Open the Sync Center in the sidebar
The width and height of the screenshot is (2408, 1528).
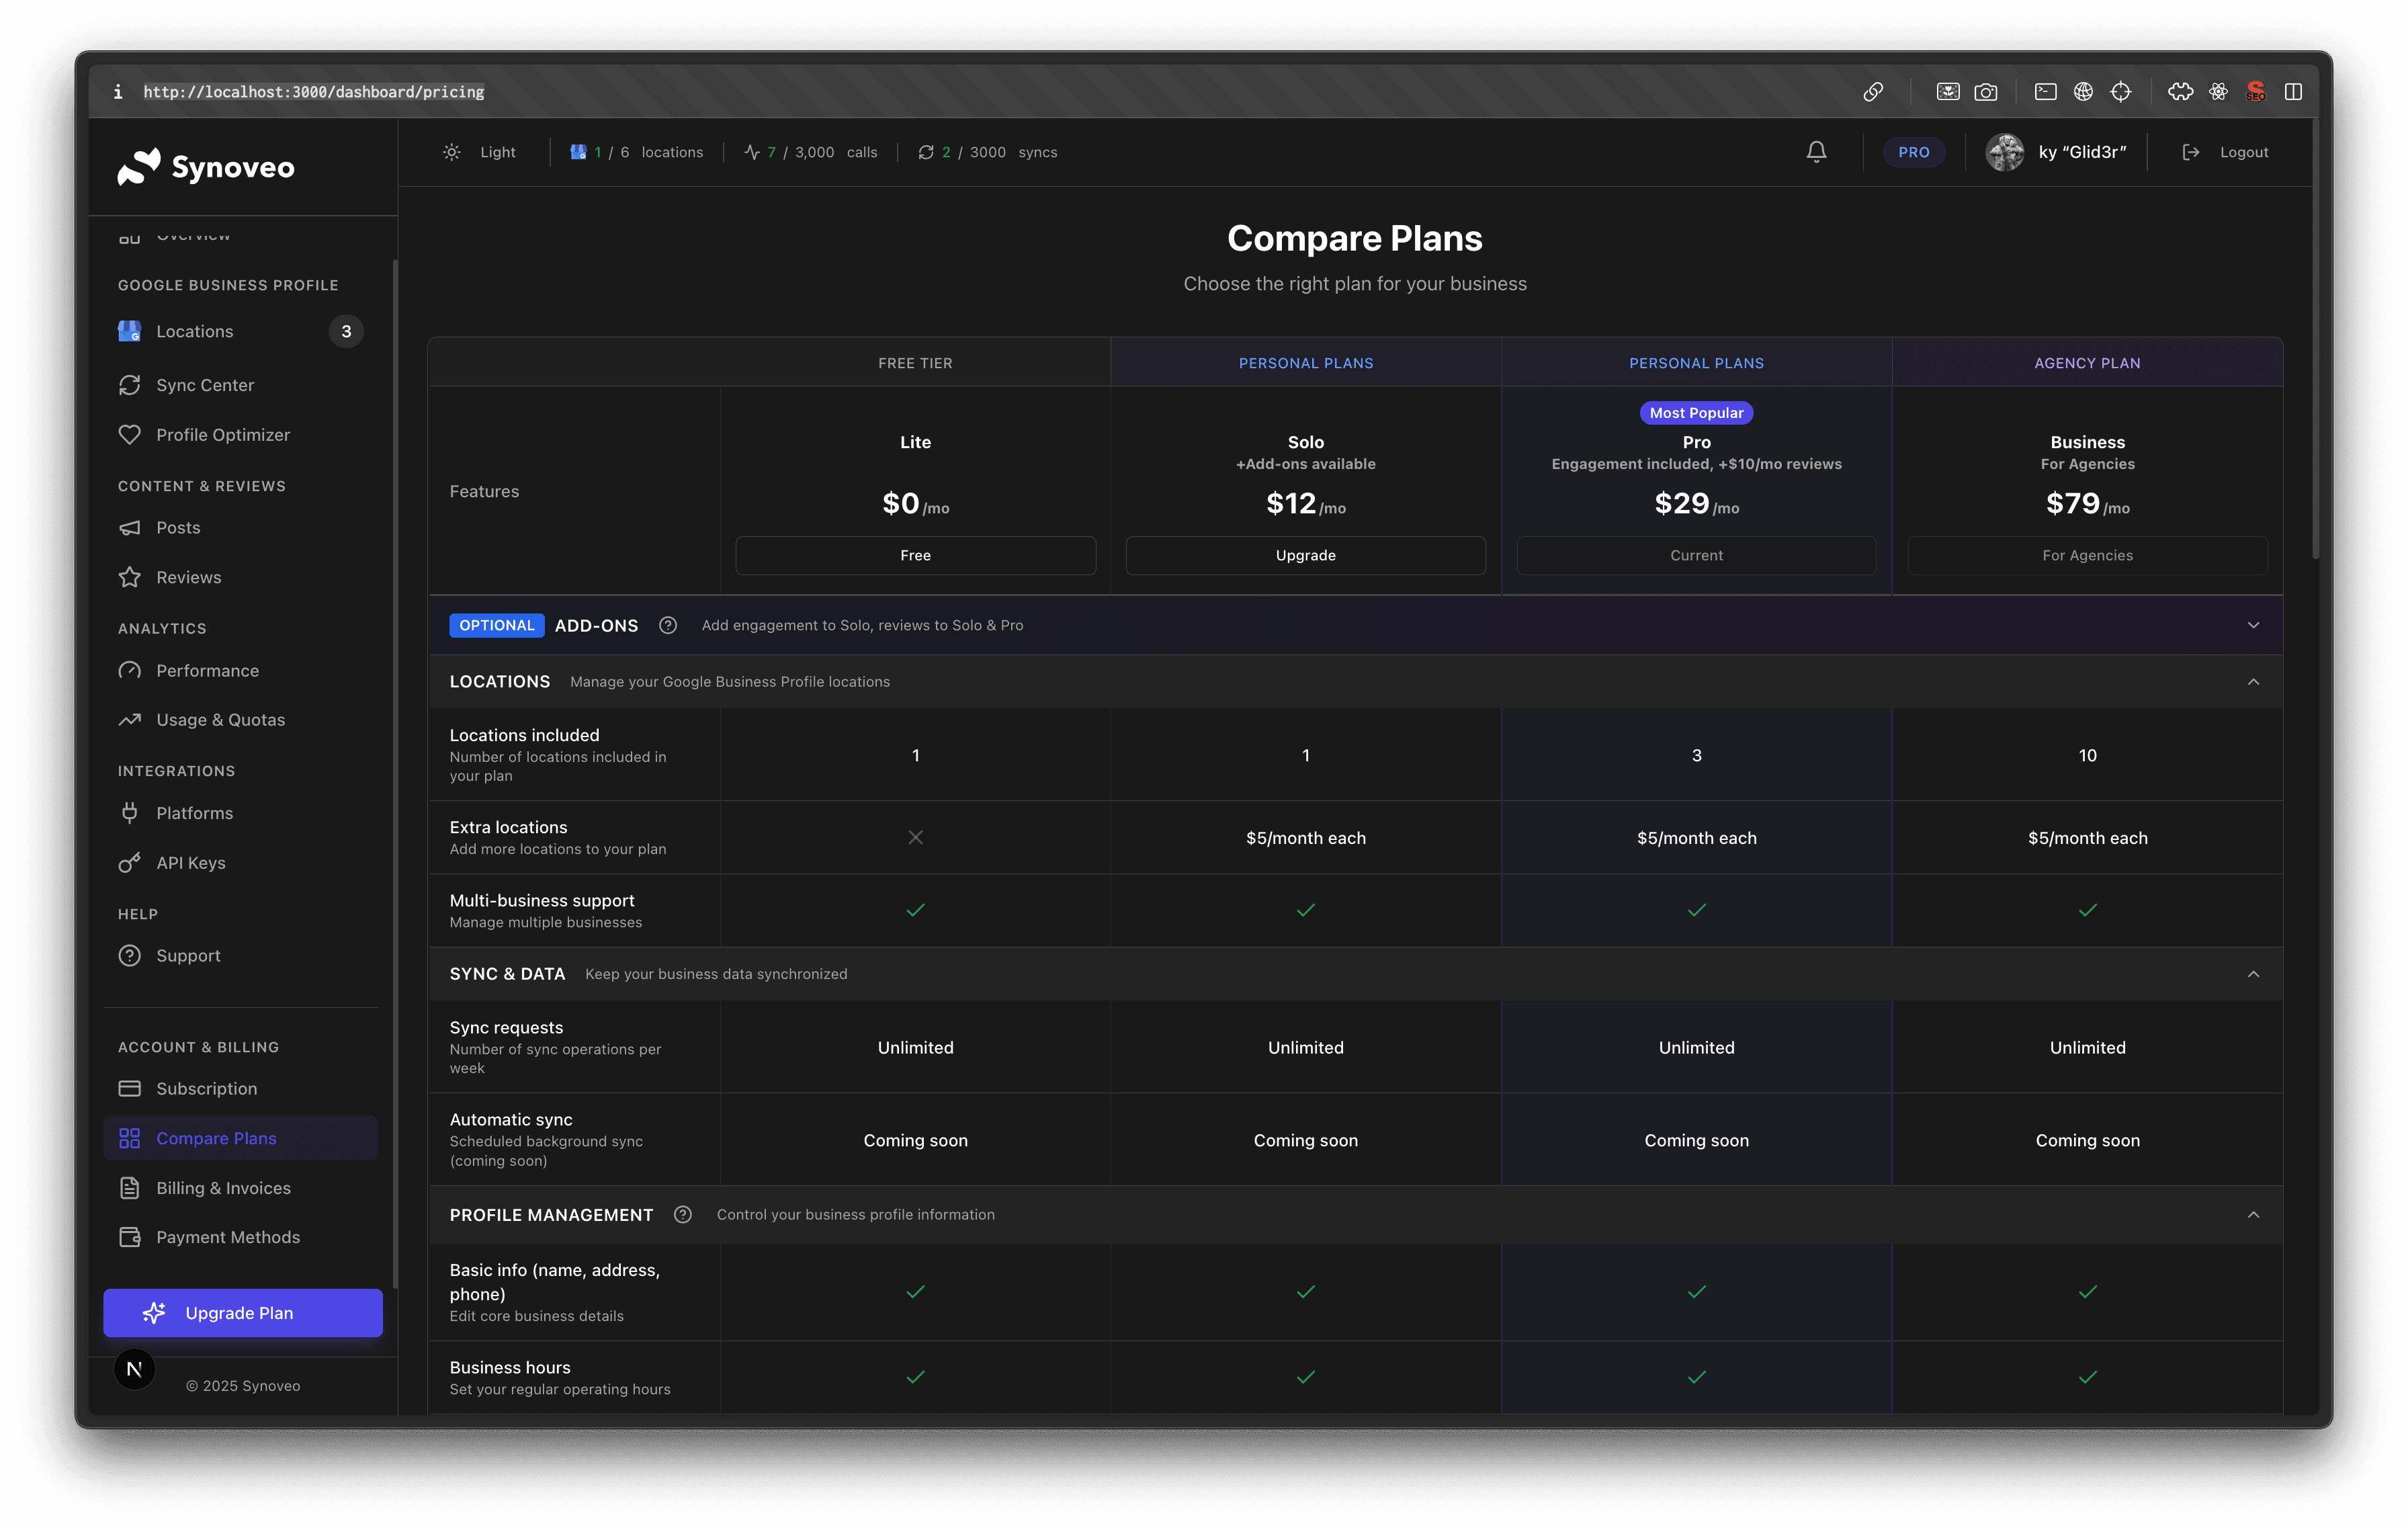tap(206, 385)
